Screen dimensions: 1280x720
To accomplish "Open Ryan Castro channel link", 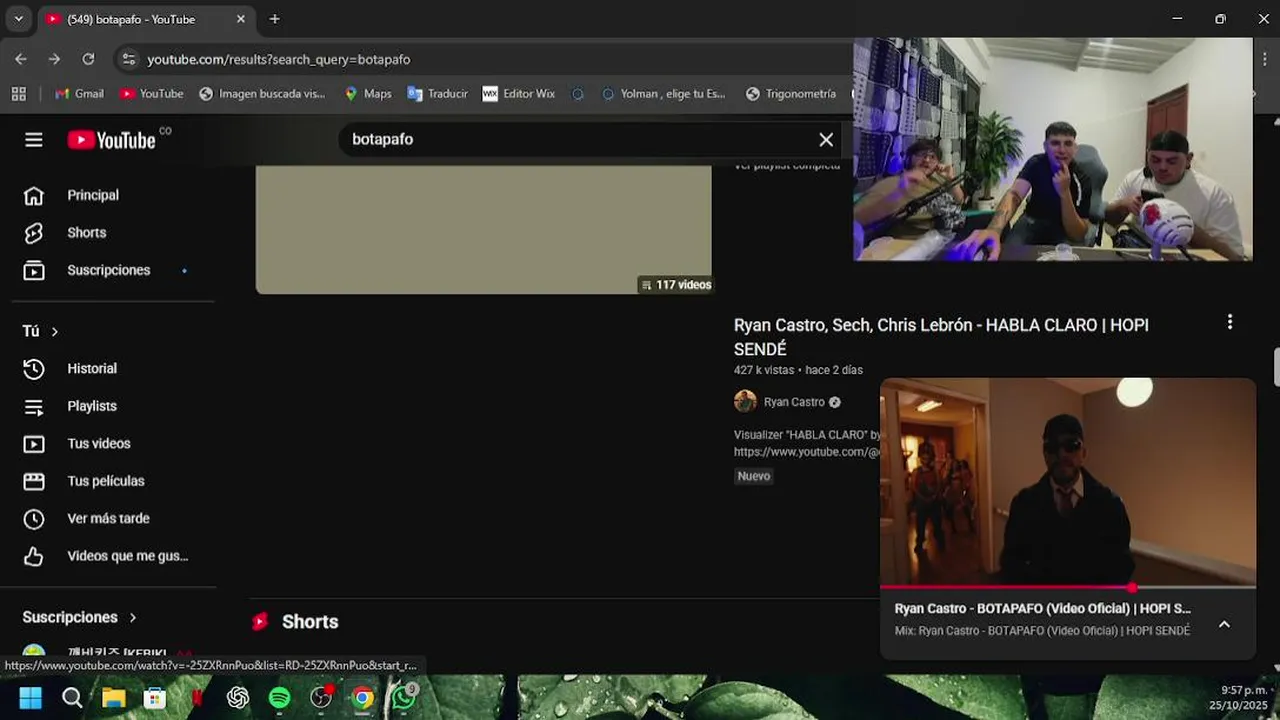I will pyautogui.click(x=794, y=402).
